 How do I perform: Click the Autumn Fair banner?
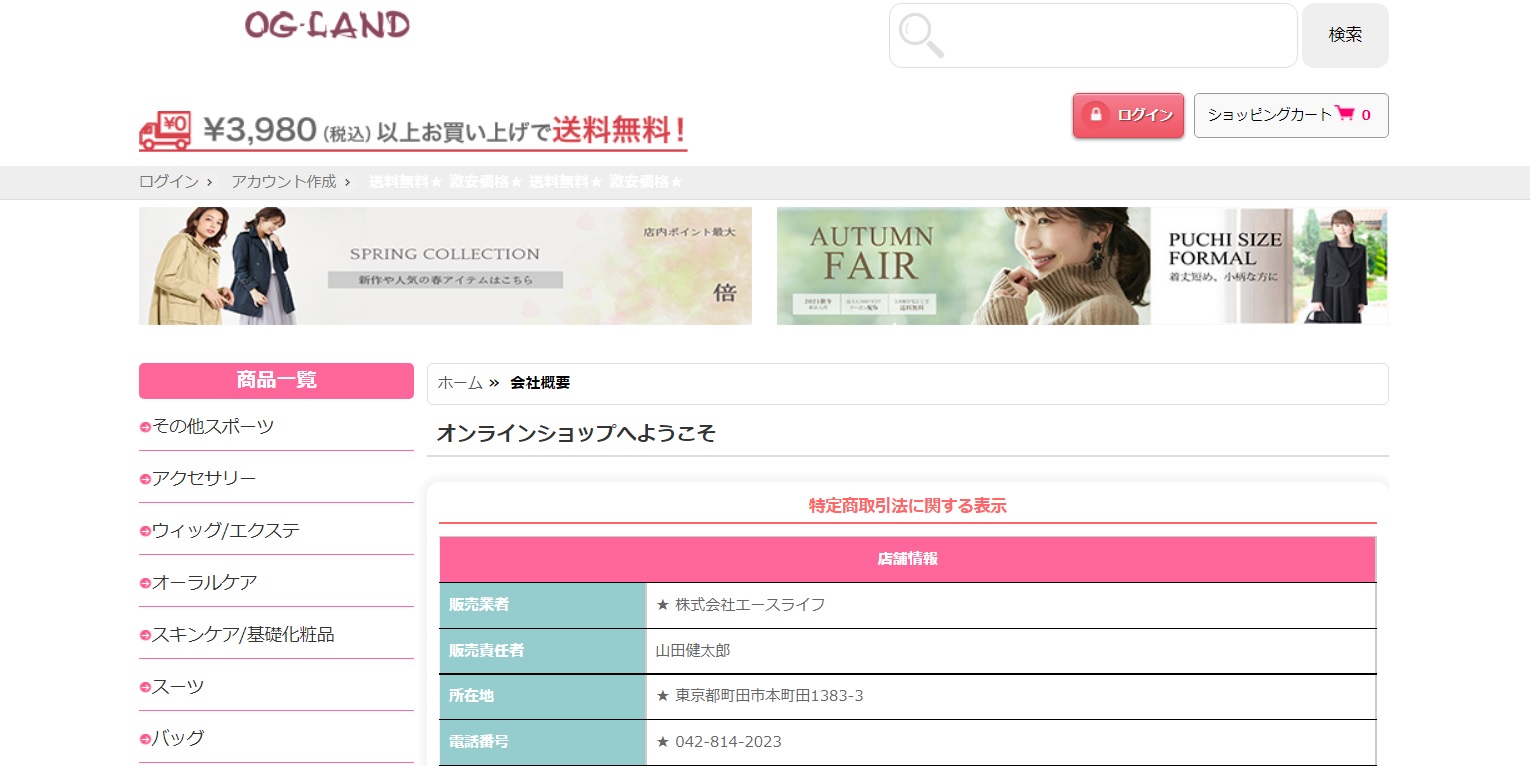(x=962, y=266)
